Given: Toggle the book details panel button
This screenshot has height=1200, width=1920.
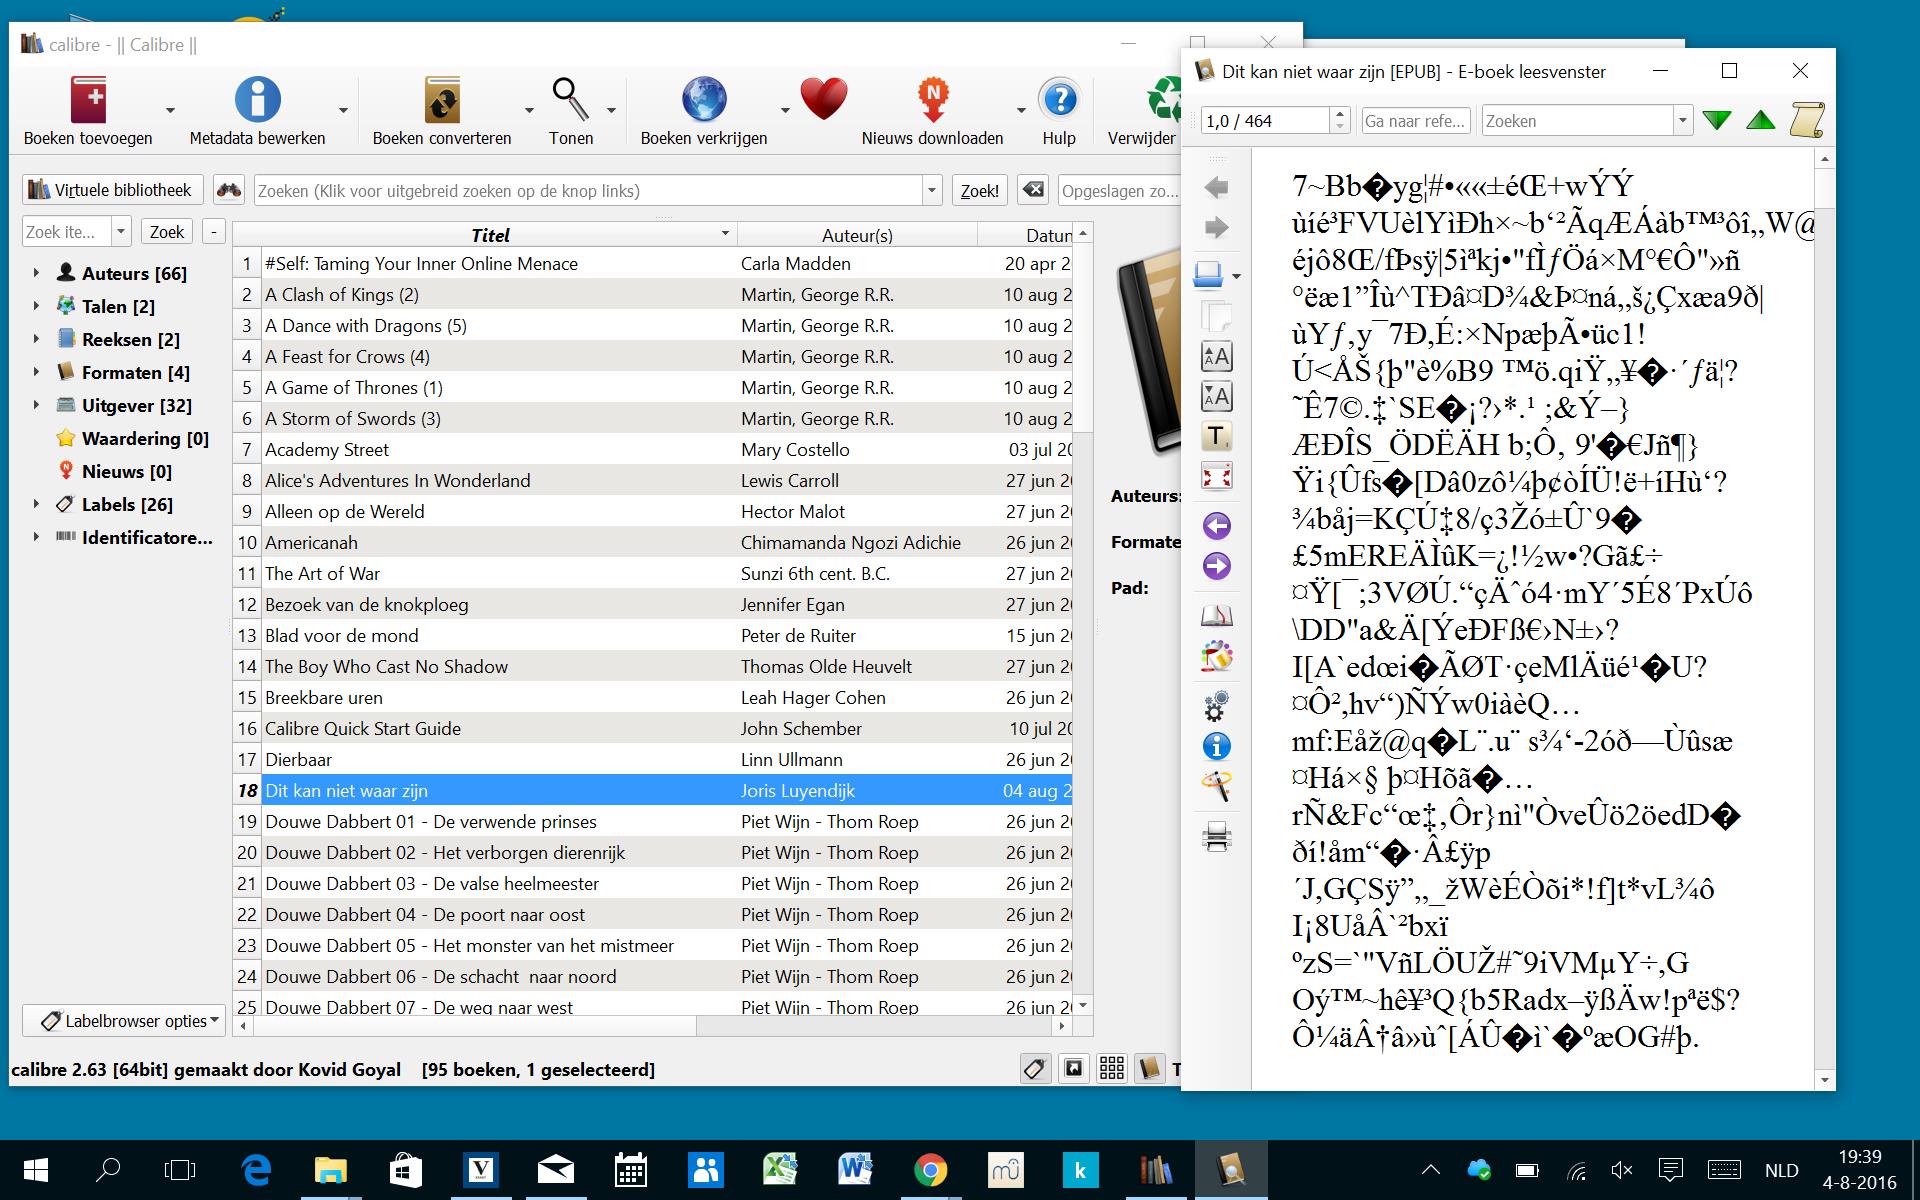Looking at the screenshot, I should pyautogui.click(x=1150, y=1069).
